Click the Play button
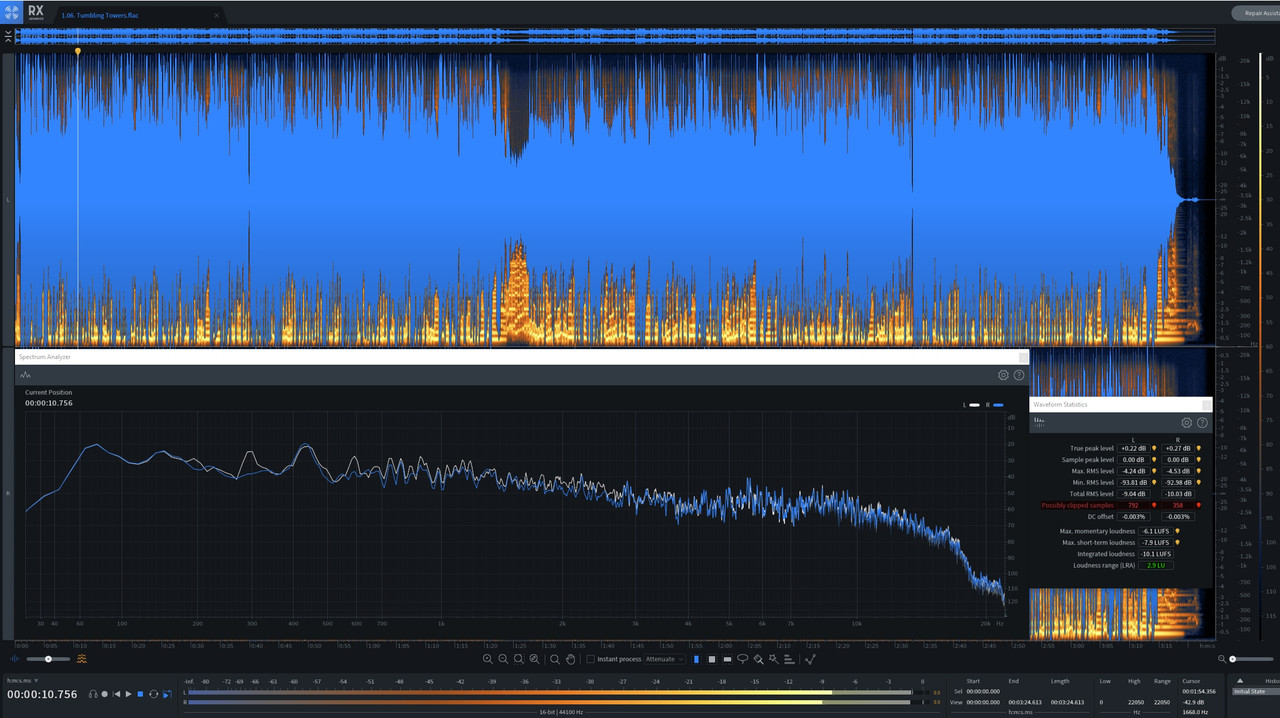The image size is (1280, 718). pos(128,694)
